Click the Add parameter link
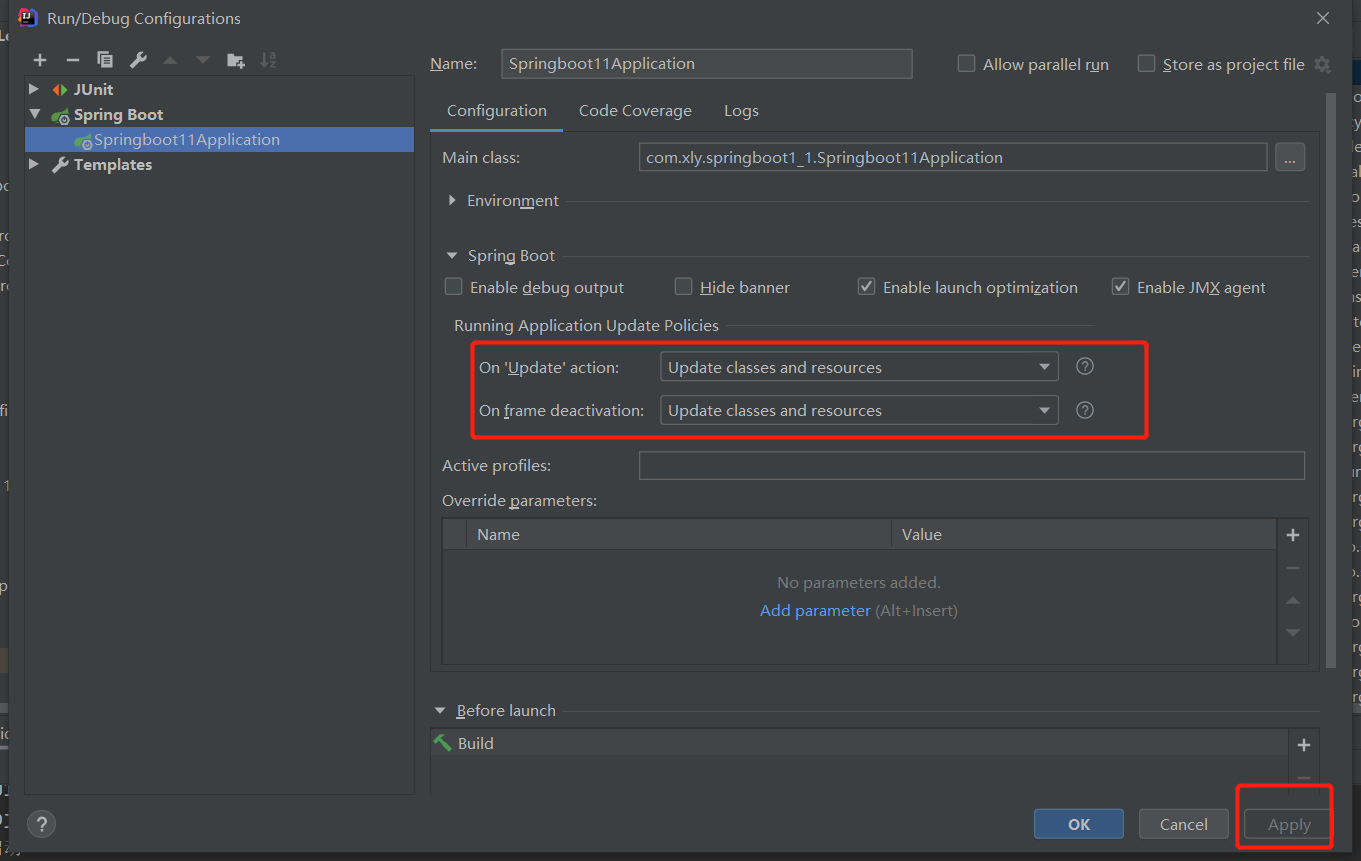This screenshot has height=861, width=1361. pos(815,610)
